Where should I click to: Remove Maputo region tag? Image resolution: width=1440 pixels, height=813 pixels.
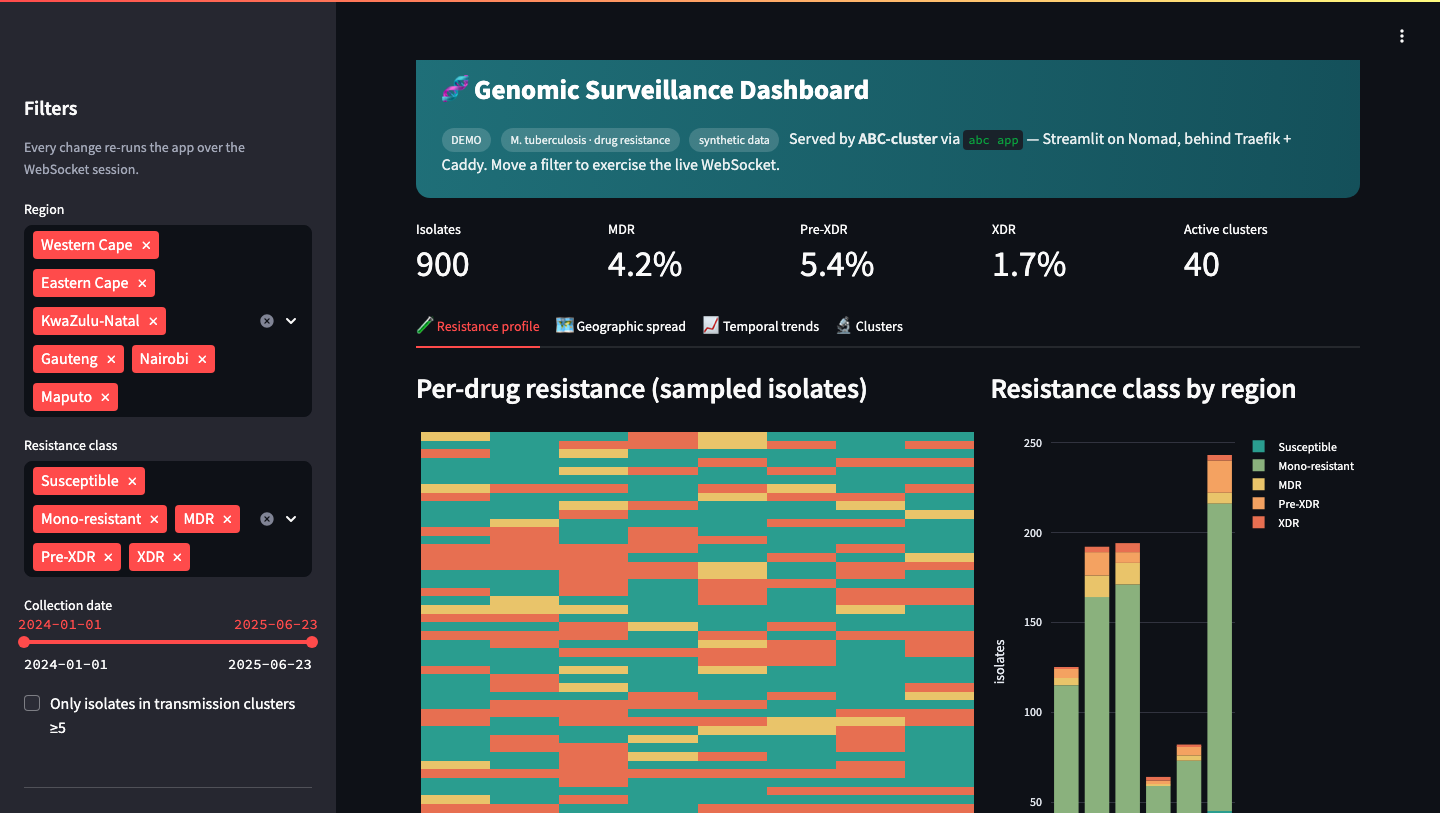click(x=105, y=397)
